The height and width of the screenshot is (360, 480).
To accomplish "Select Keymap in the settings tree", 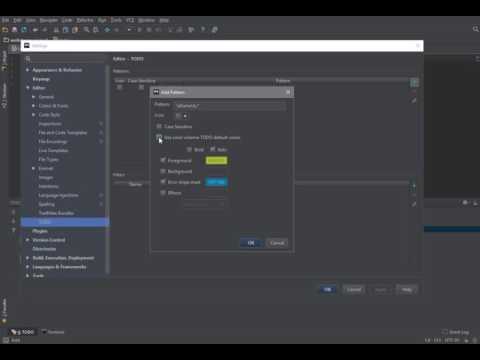I will coord(41,79).
